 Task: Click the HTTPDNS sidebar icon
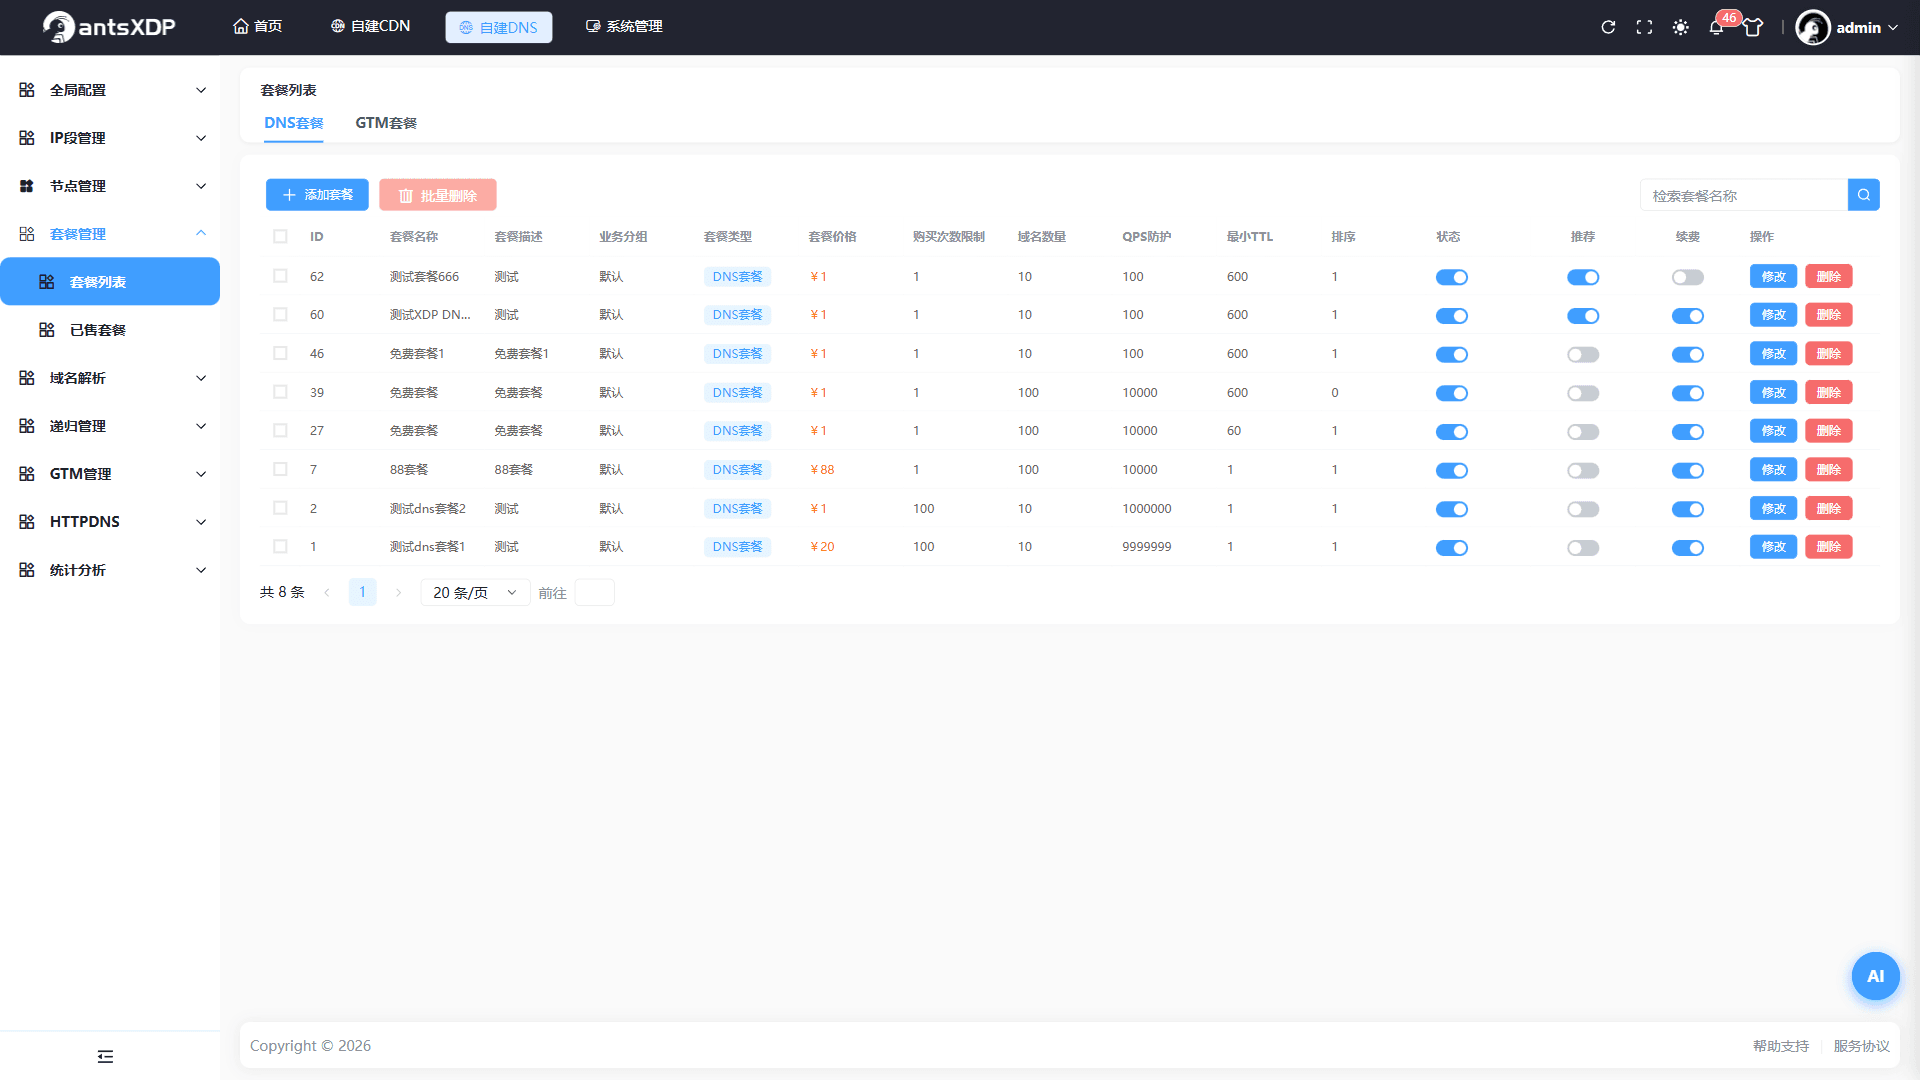27,522
